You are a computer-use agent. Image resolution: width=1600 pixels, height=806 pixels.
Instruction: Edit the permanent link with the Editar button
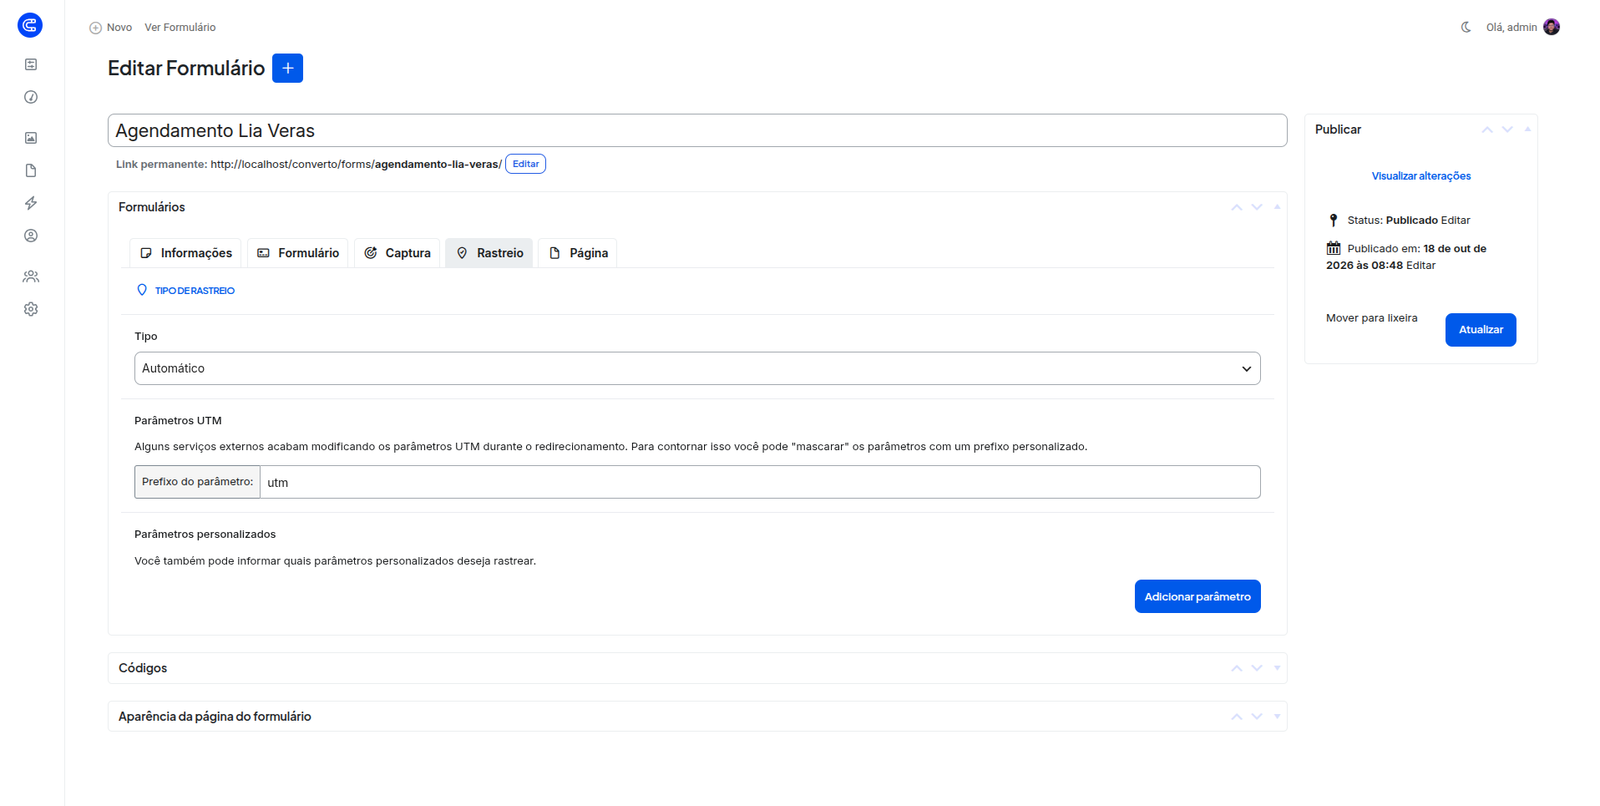point(525,164)
